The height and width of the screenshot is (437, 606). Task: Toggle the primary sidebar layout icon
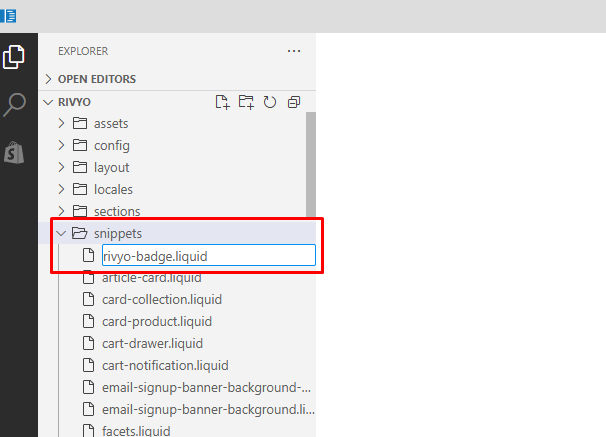(x=8, y=16)
